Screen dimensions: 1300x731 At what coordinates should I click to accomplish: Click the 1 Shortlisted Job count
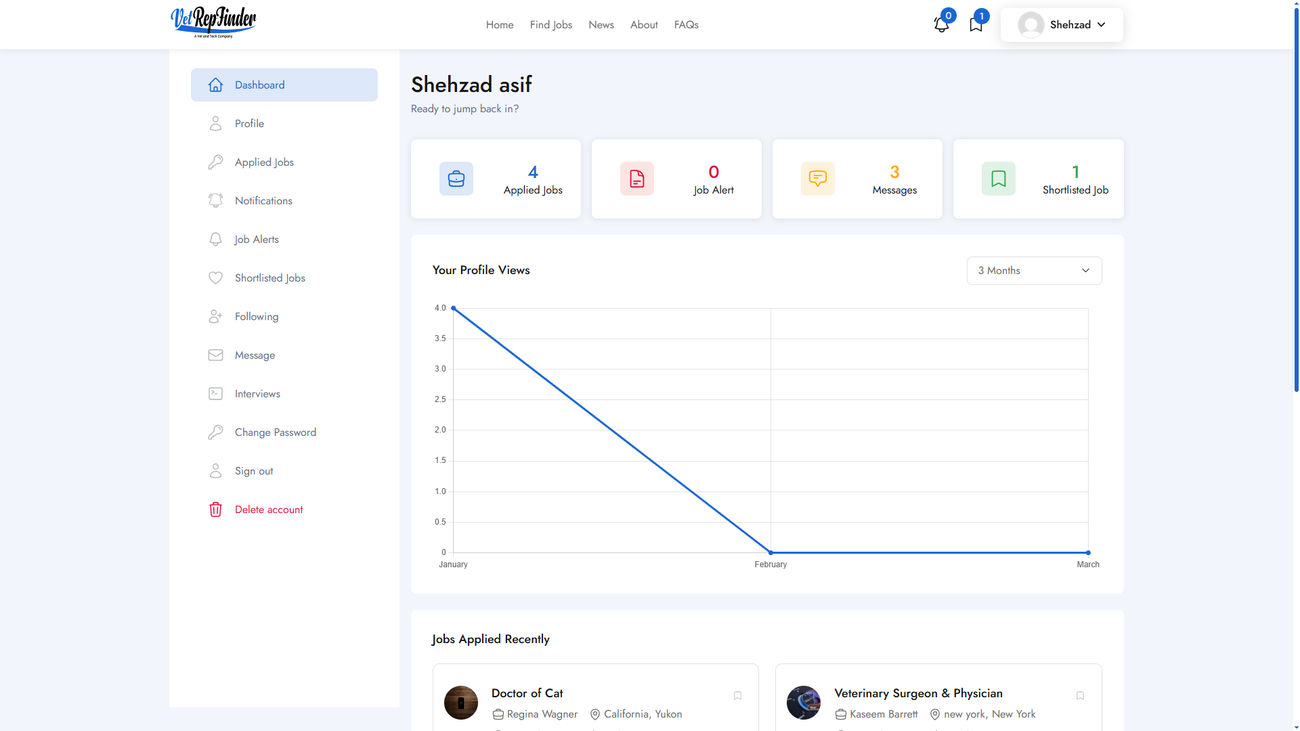click(x=1076, y=172)
